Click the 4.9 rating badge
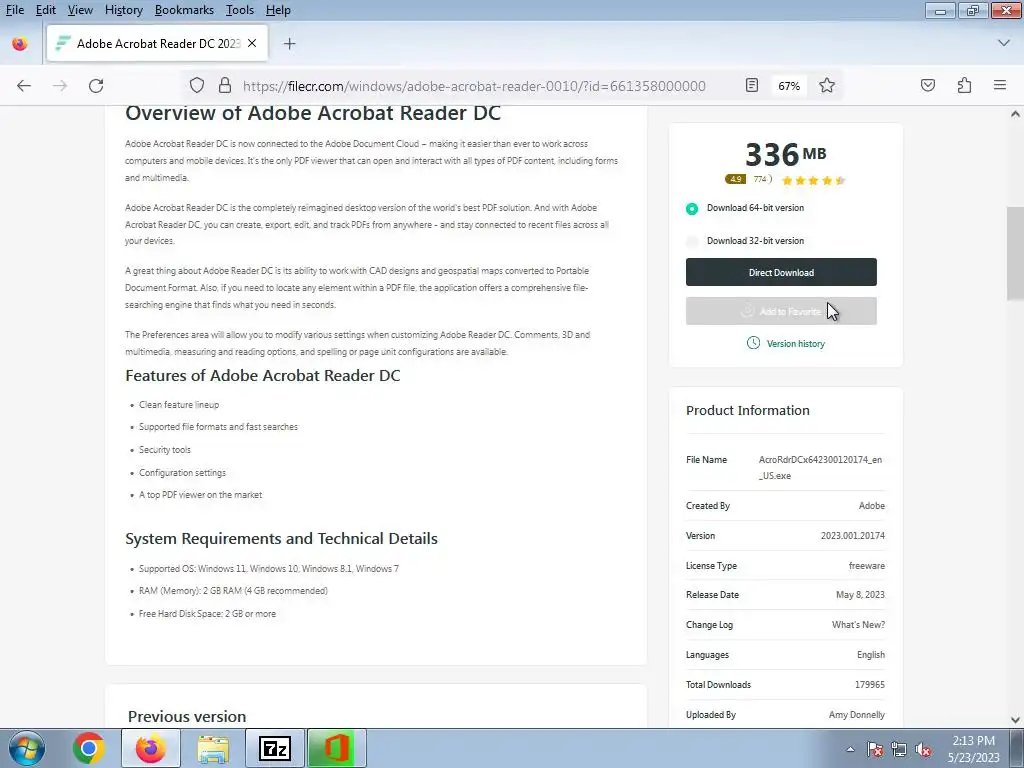Viewport: 1024px width, 768px height. [x=735, y=179]
